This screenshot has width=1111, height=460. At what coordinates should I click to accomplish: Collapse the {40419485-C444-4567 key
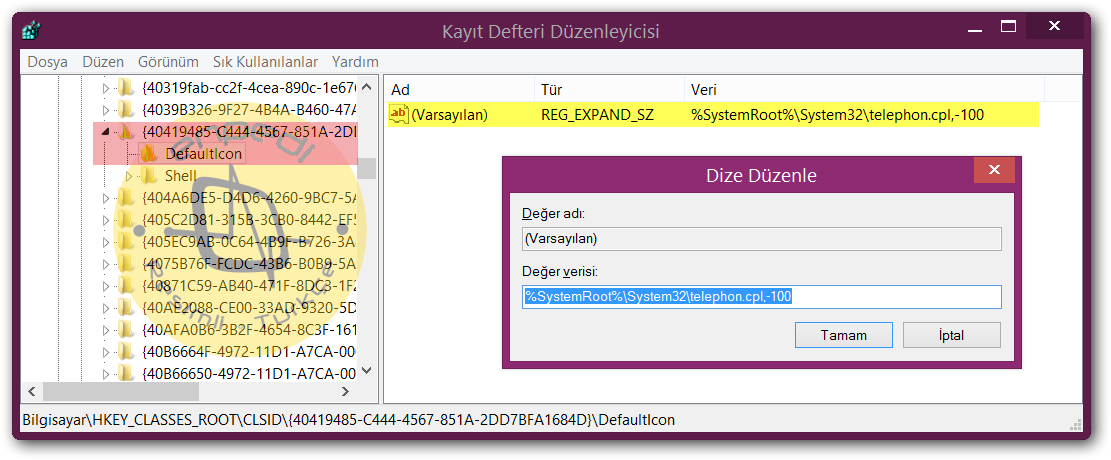point(106,133)
